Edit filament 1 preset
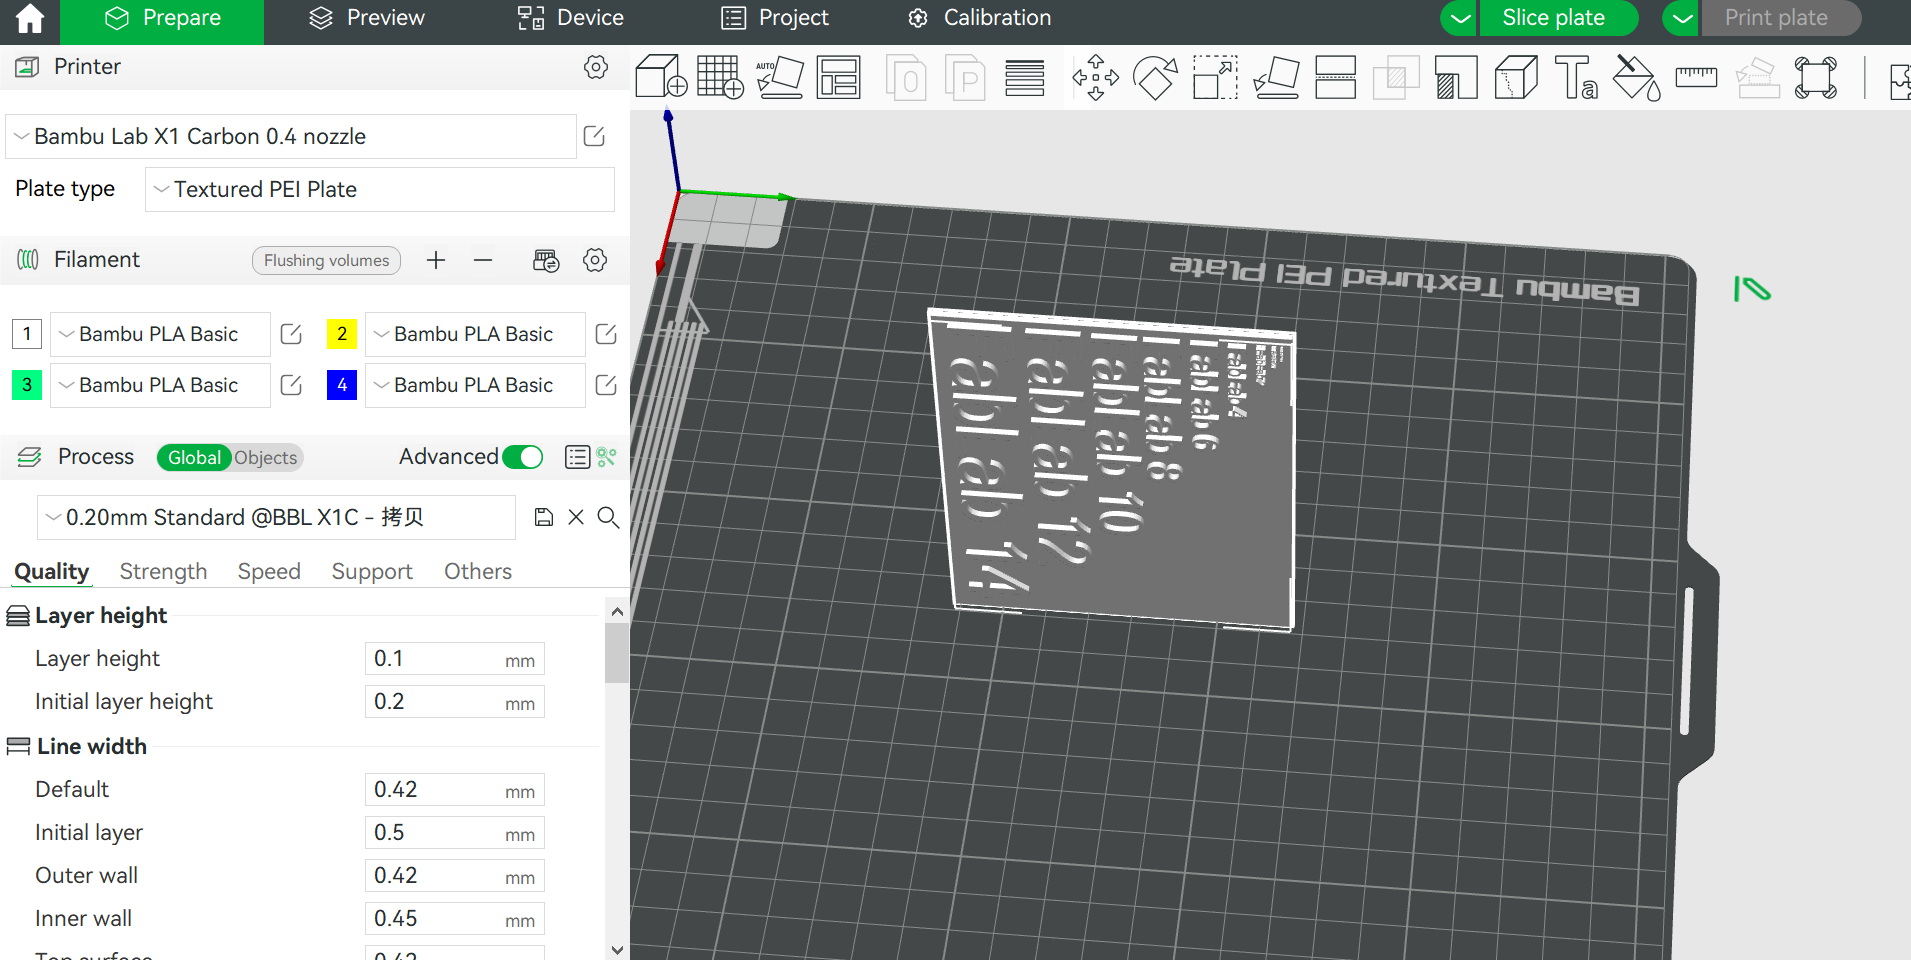Viewport: 1911px width, 960px height. click(291, 334)
